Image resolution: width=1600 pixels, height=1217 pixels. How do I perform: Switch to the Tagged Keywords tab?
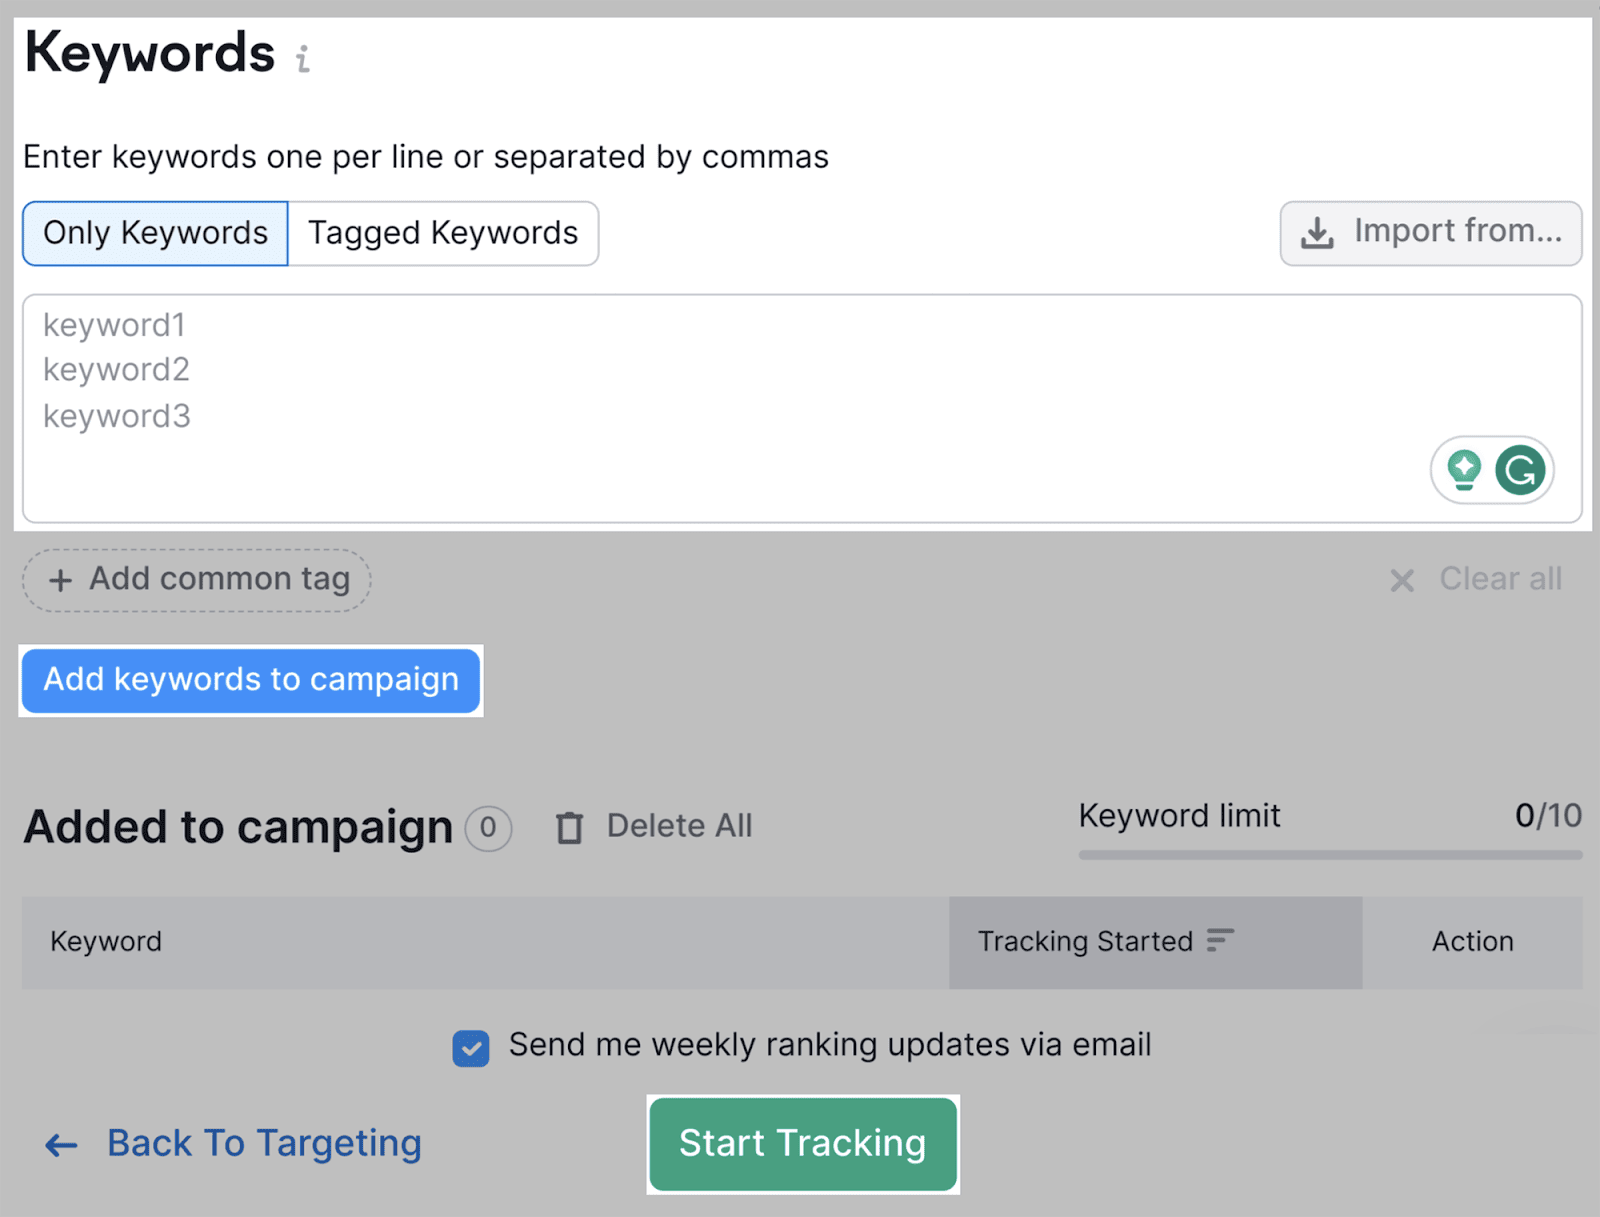coord(443,233)
